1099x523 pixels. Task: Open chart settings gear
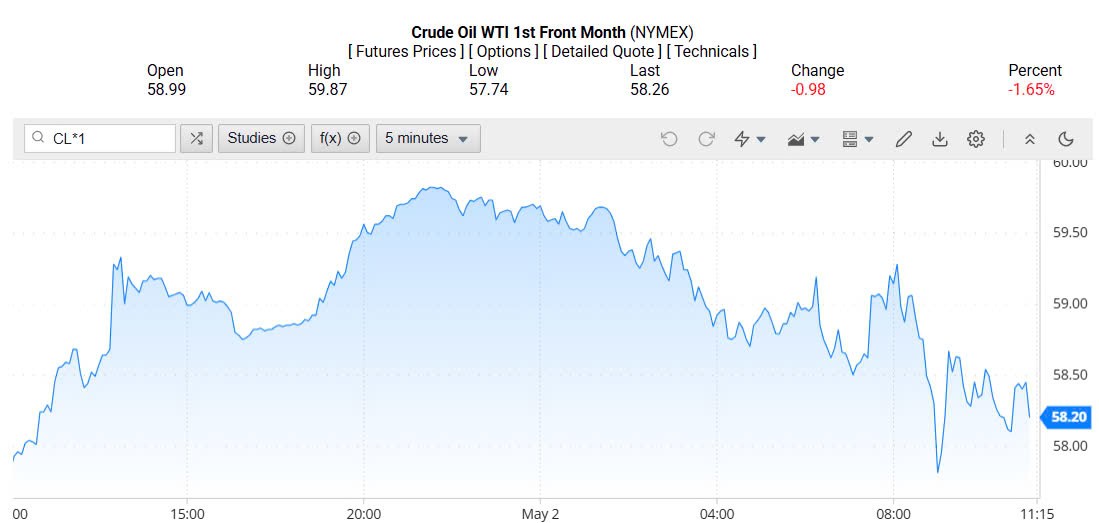click(x=976, y=139)
